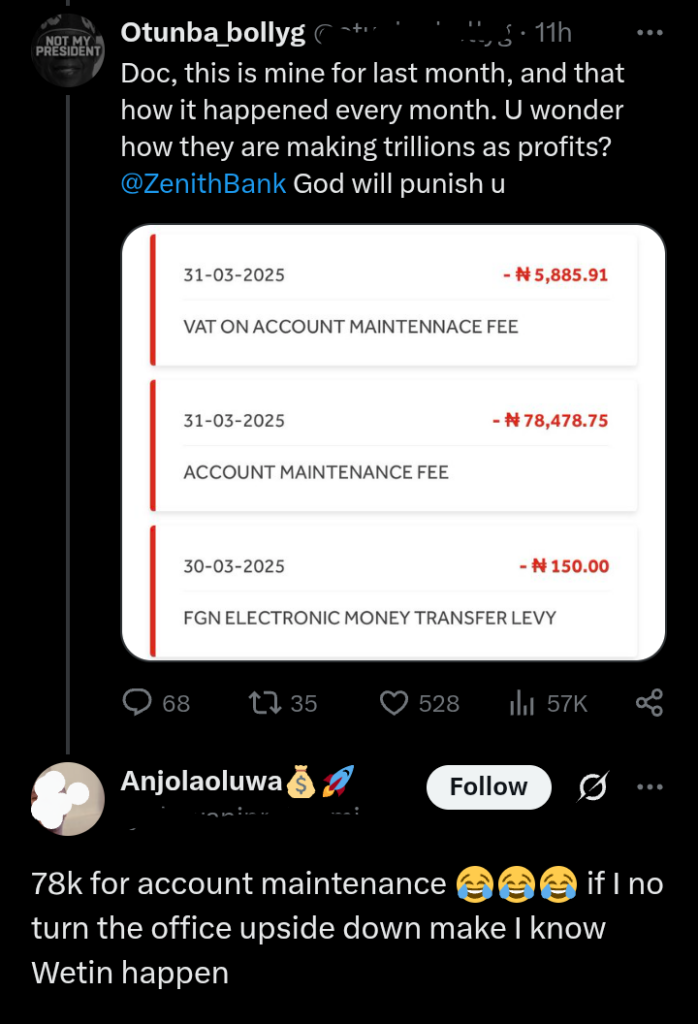Open Anjolaoluwa's profile picture
Viewport: 698px width, 1024px height.
67,799
